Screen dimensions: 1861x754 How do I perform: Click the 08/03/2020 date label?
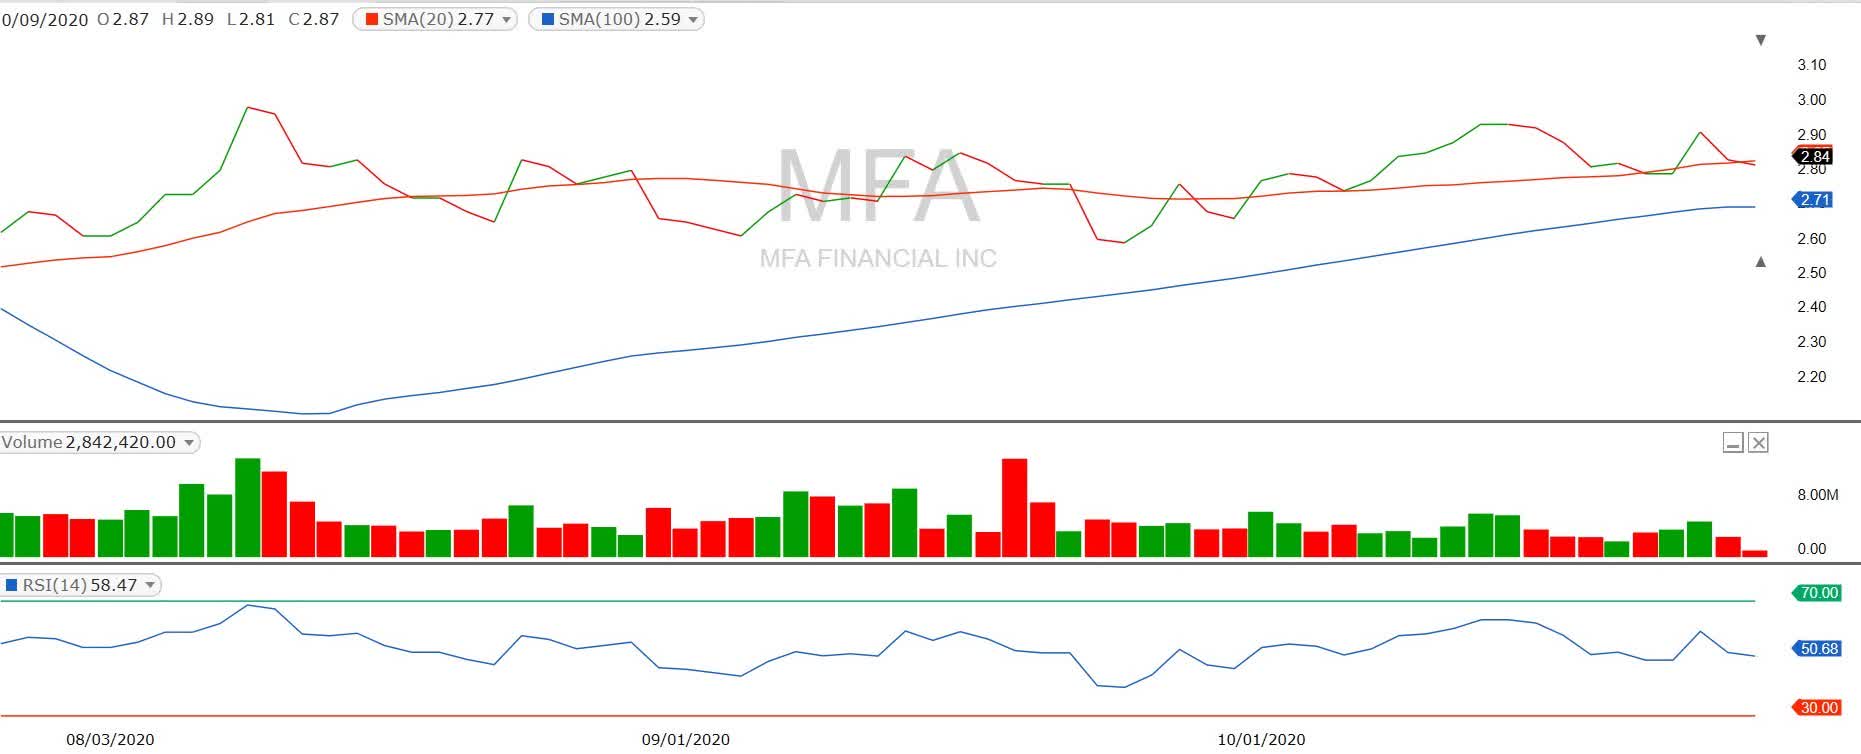click(110, 740)
